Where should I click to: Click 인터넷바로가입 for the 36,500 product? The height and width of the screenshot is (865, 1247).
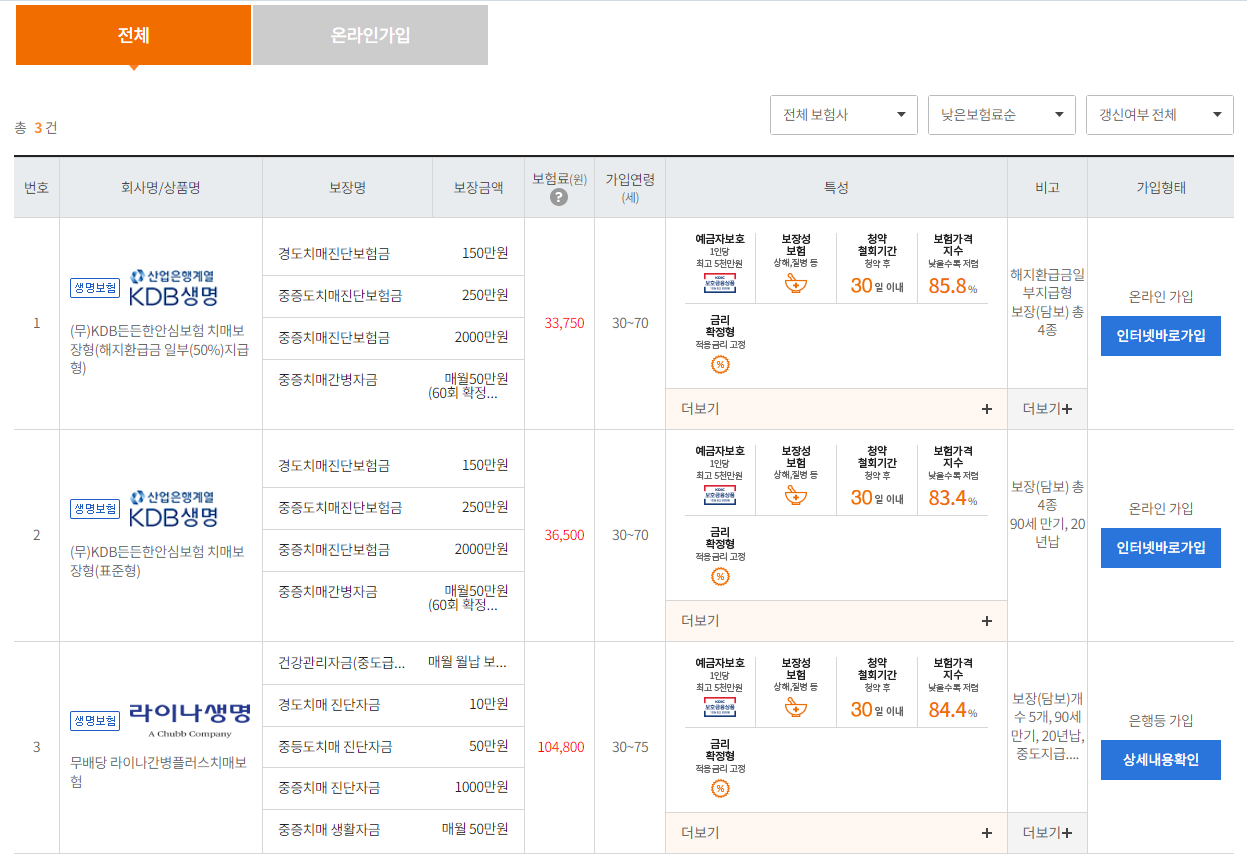[1161, 548]
